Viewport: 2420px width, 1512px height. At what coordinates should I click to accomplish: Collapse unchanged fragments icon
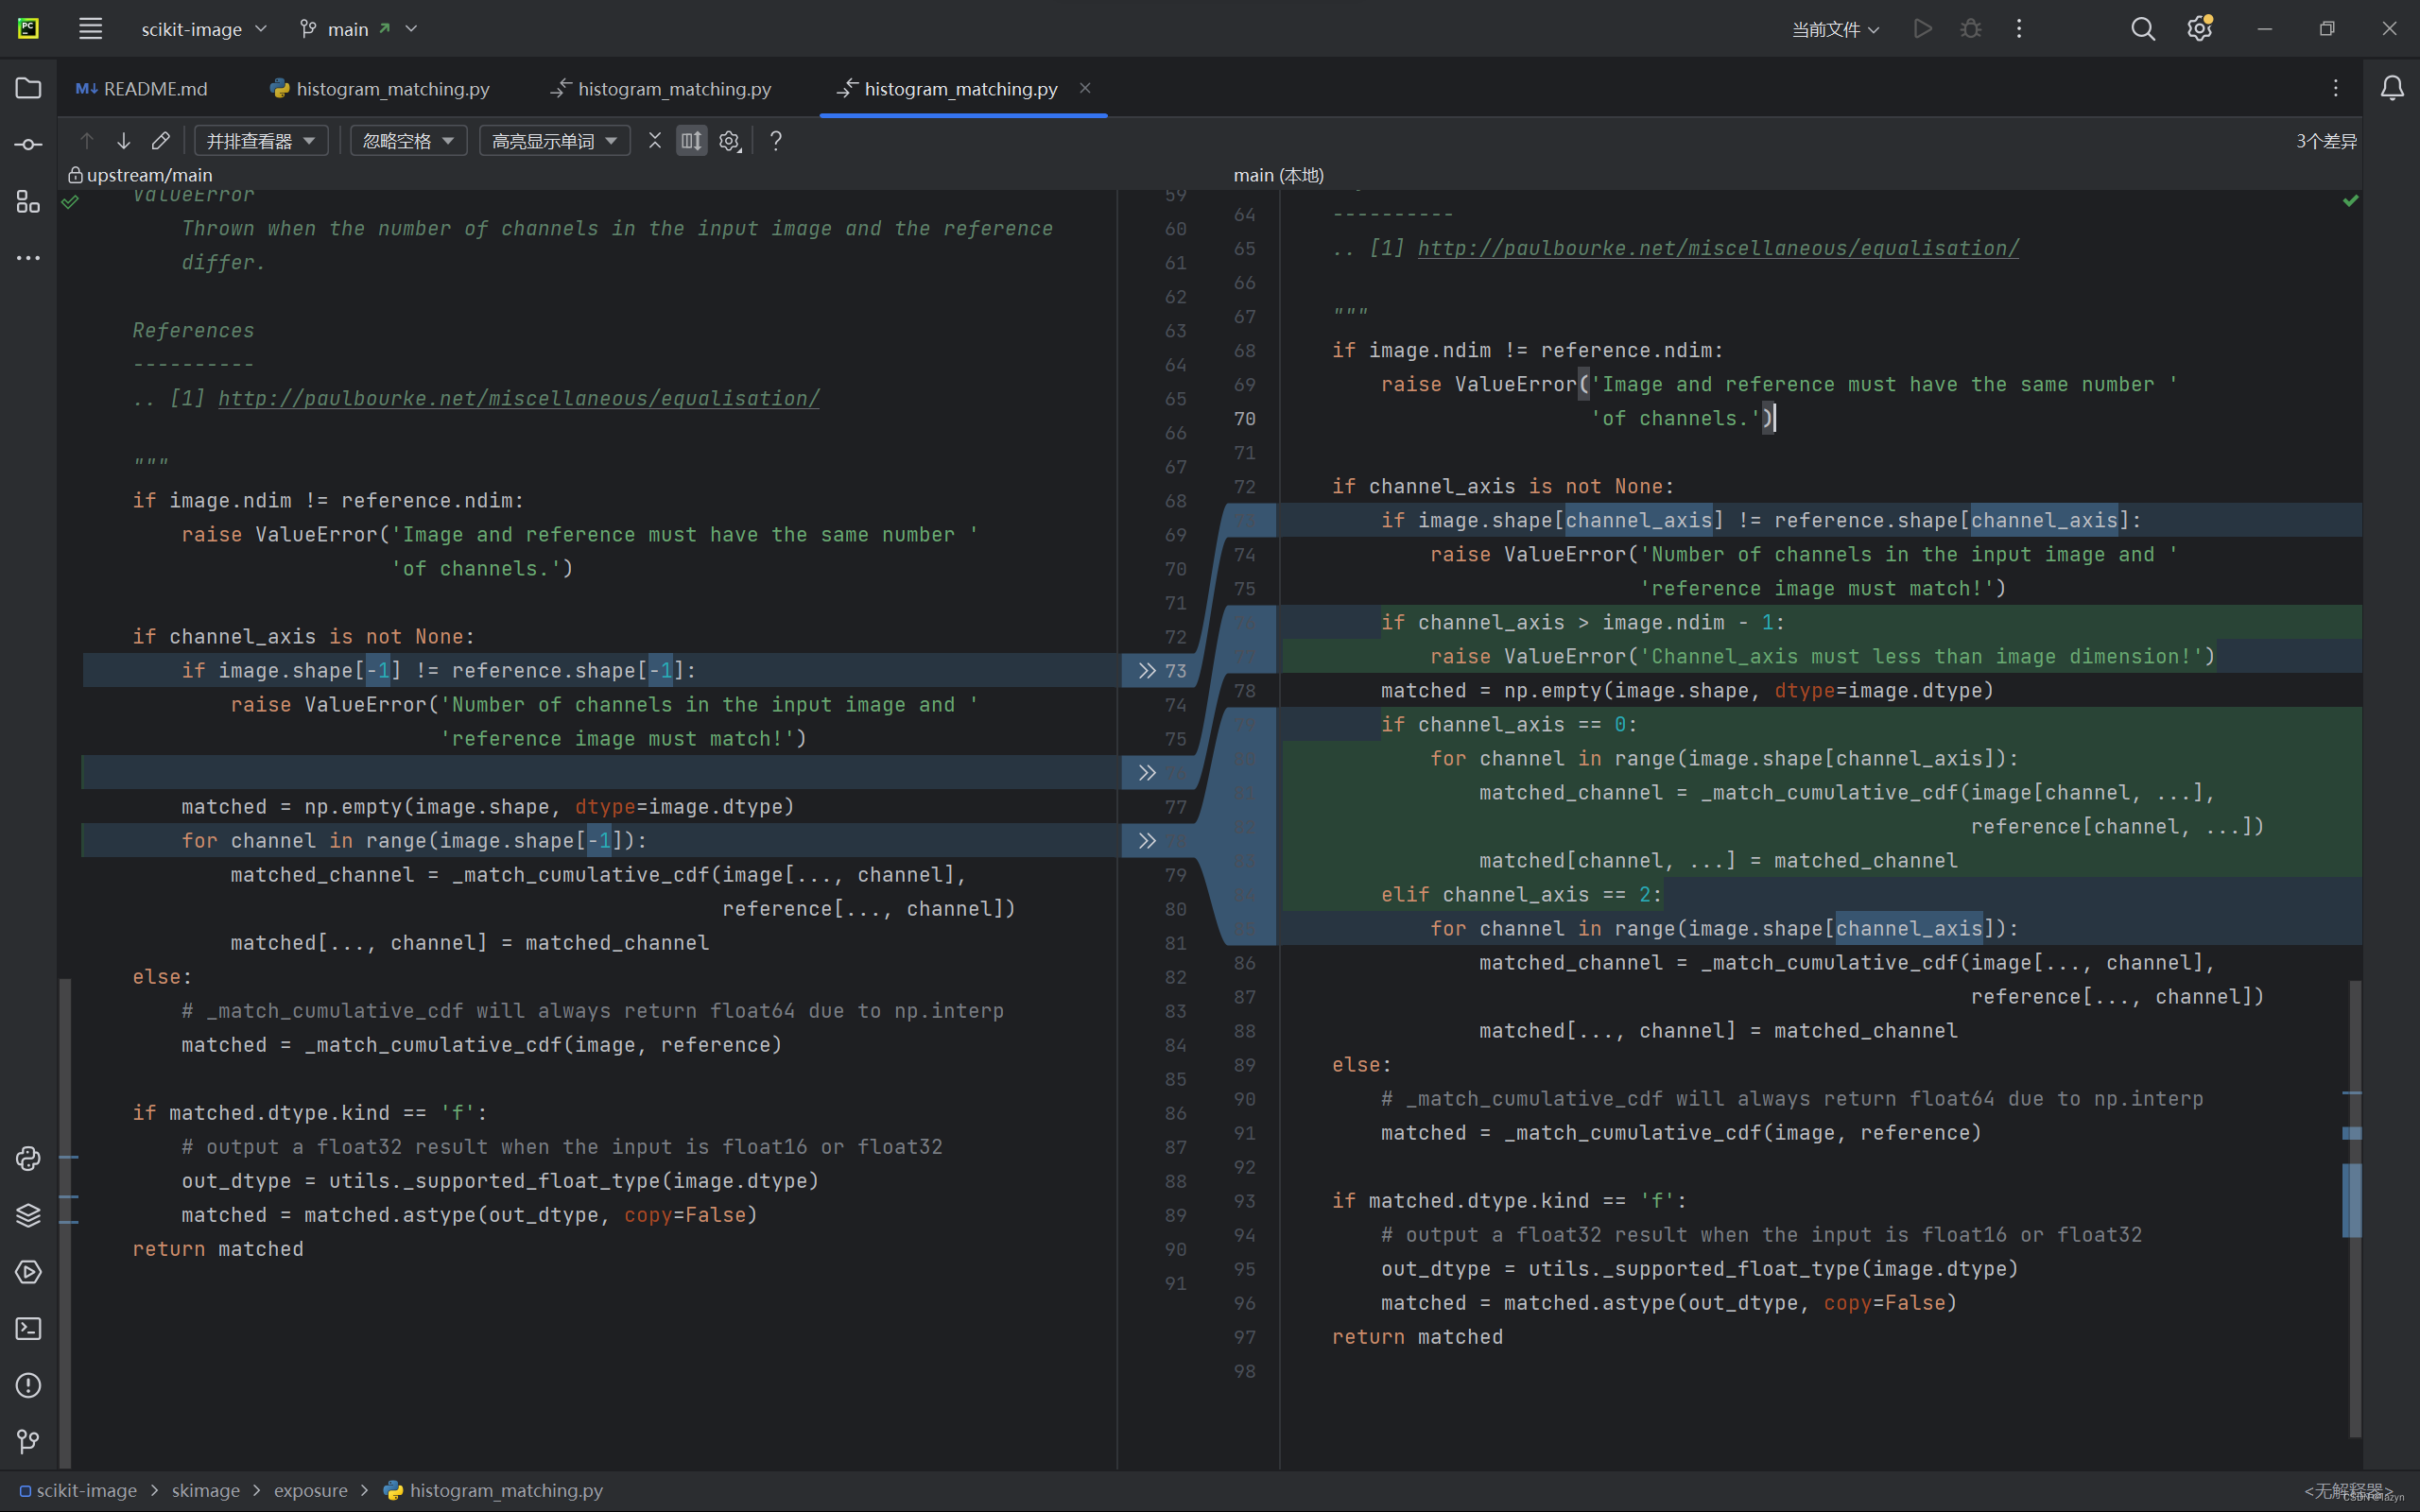(x=654, y=141)
